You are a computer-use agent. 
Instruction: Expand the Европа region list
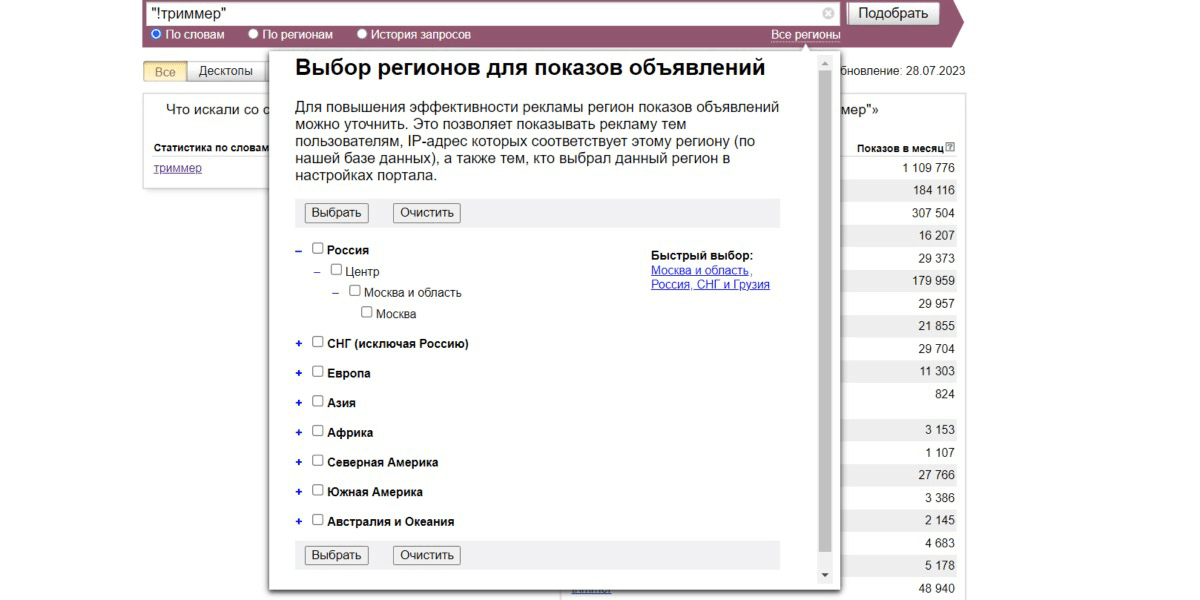click(x=299, y=374)
